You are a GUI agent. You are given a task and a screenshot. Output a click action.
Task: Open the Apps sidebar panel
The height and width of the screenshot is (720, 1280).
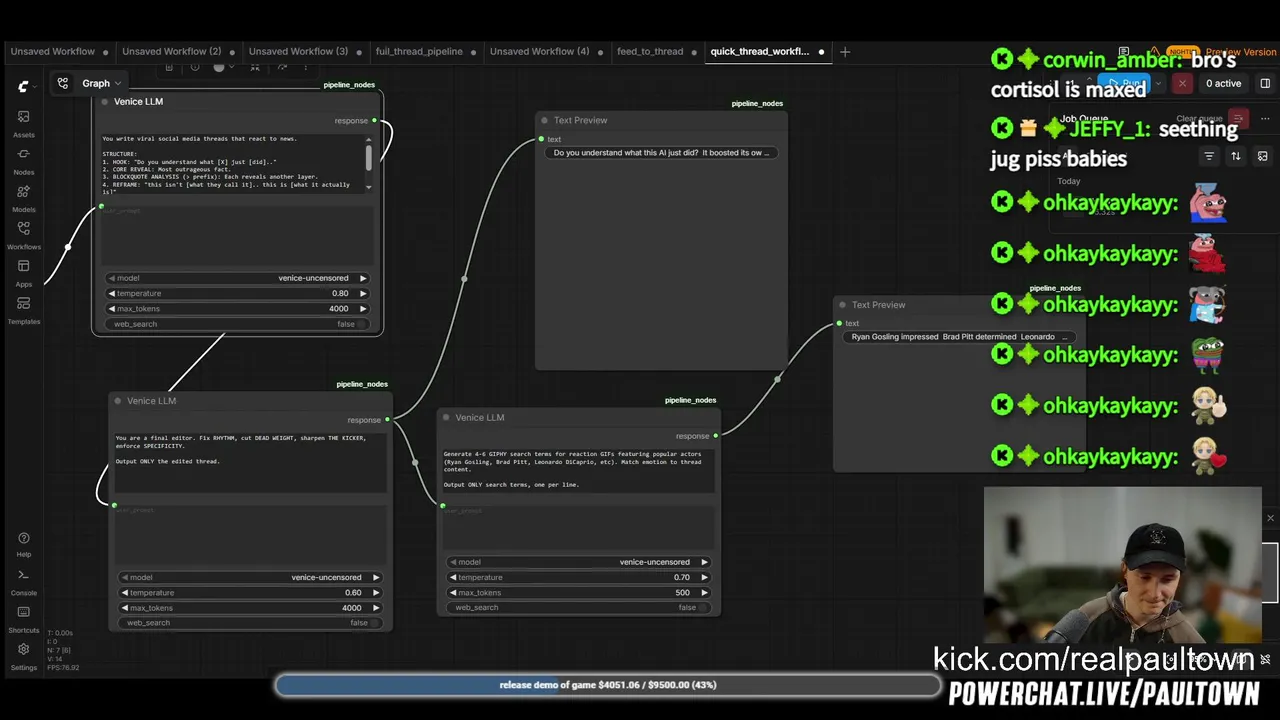[x=23, y=272]
